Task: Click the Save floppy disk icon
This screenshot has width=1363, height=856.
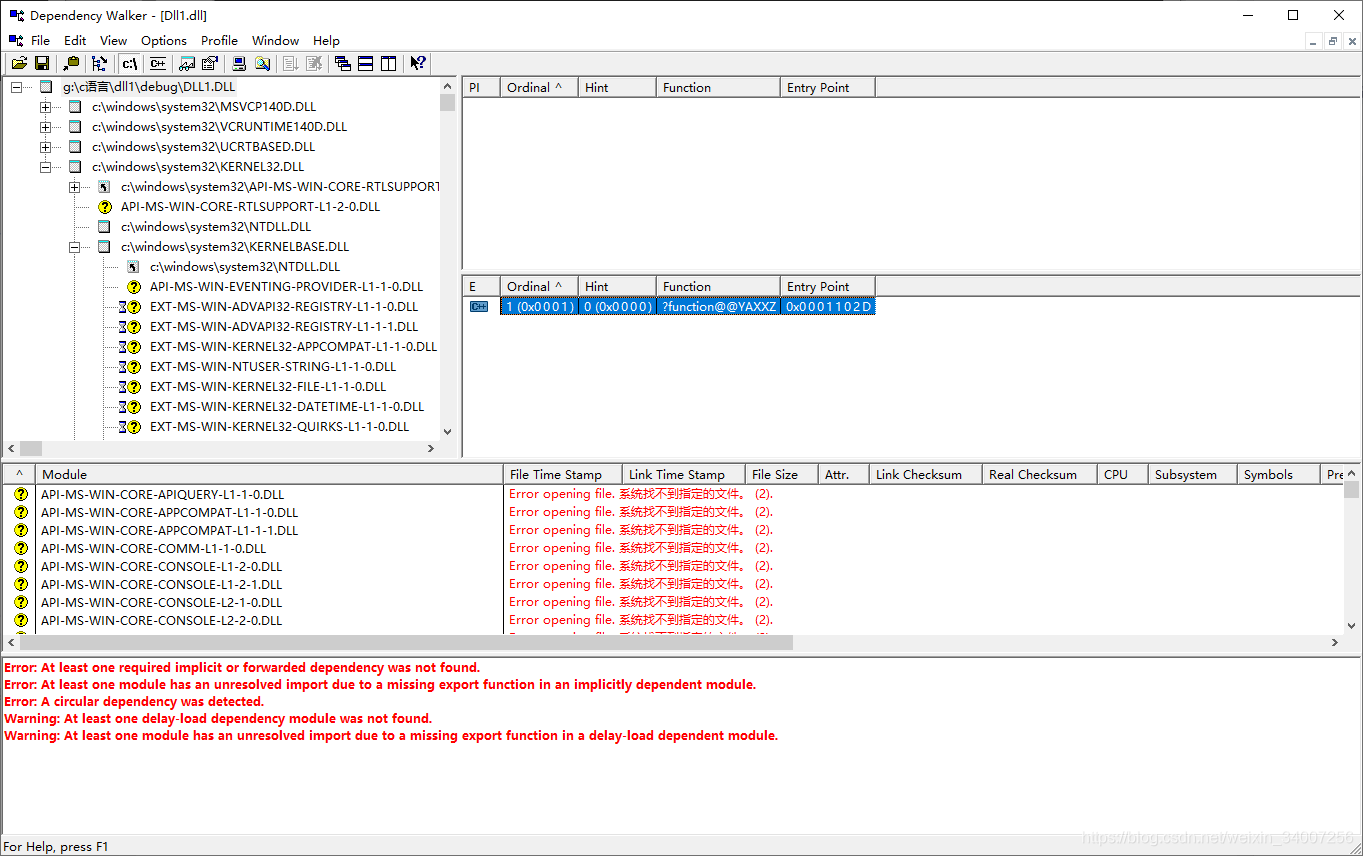Action: [x=42, y=63]
